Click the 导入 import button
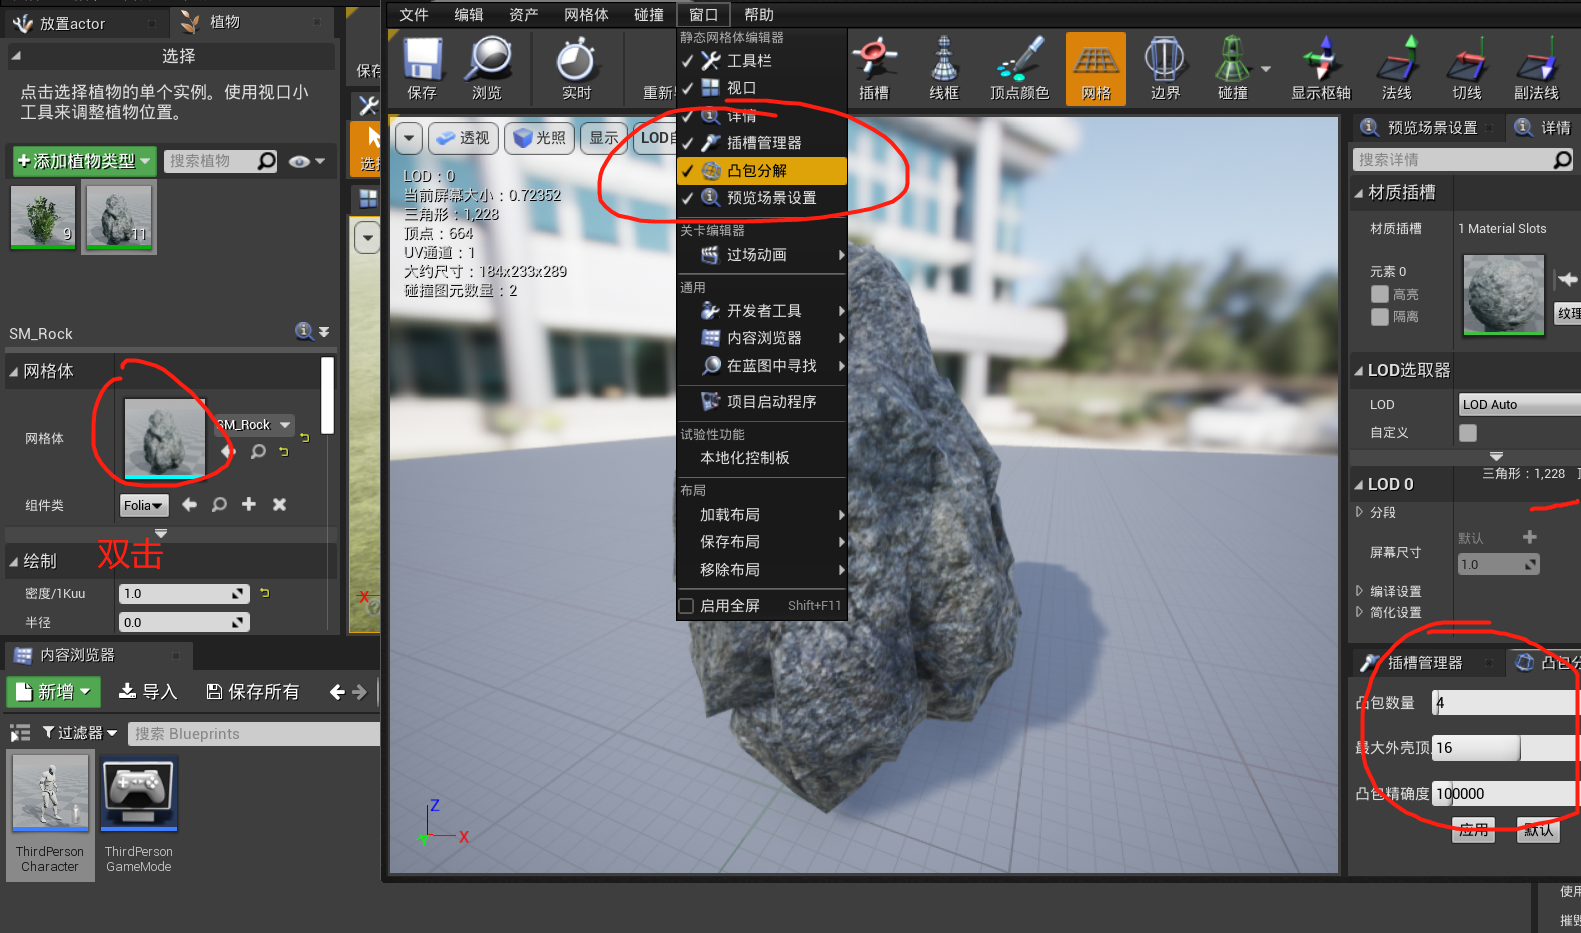Image resolution: width=1581 pixels, height=933 pixels. coord(147,692)
